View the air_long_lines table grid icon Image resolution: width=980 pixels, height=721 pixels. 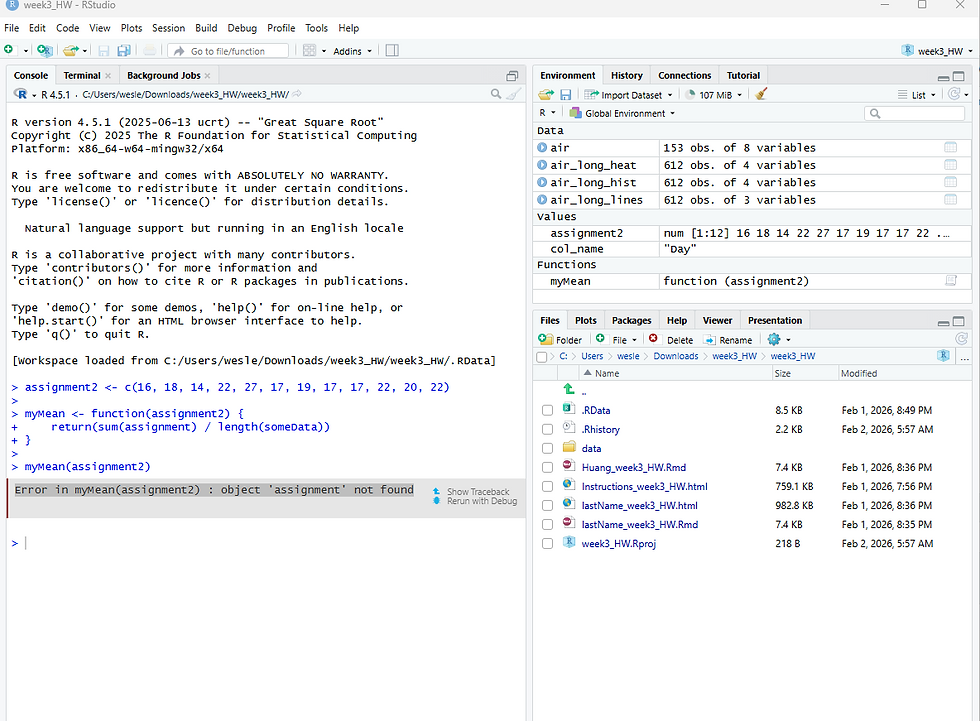950,200
